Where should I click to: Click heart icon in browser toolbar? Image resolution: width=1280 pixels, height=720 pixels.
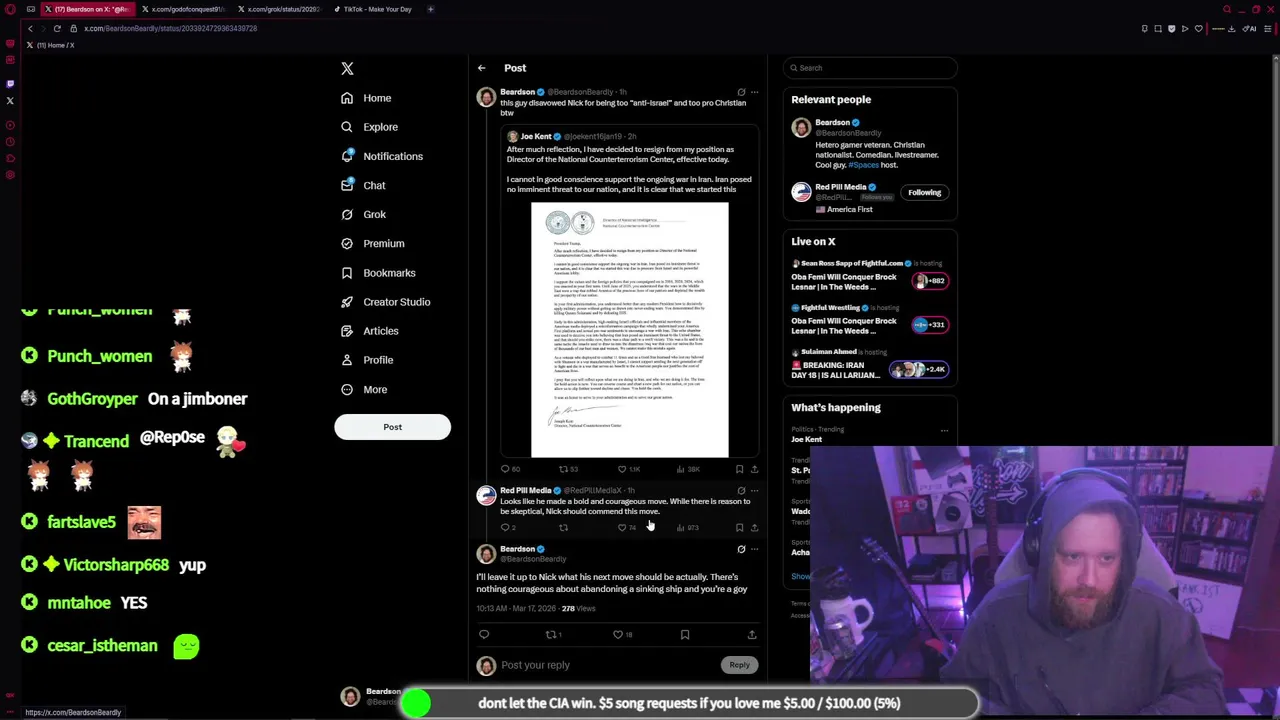click(x=1198, y=28)
